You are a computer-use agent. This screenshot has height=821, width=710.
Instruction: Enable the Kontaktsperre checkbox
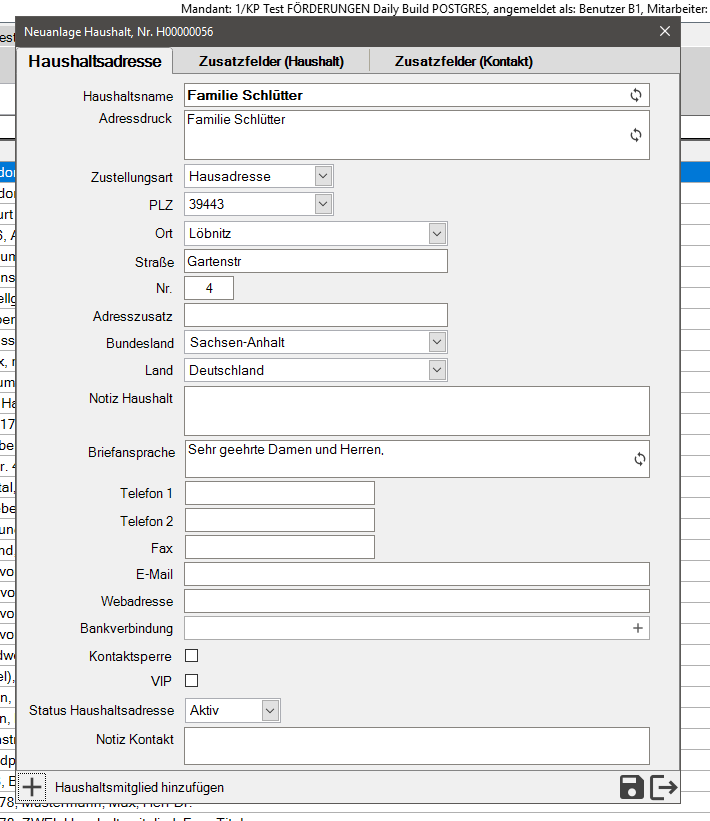coord(192,656)
